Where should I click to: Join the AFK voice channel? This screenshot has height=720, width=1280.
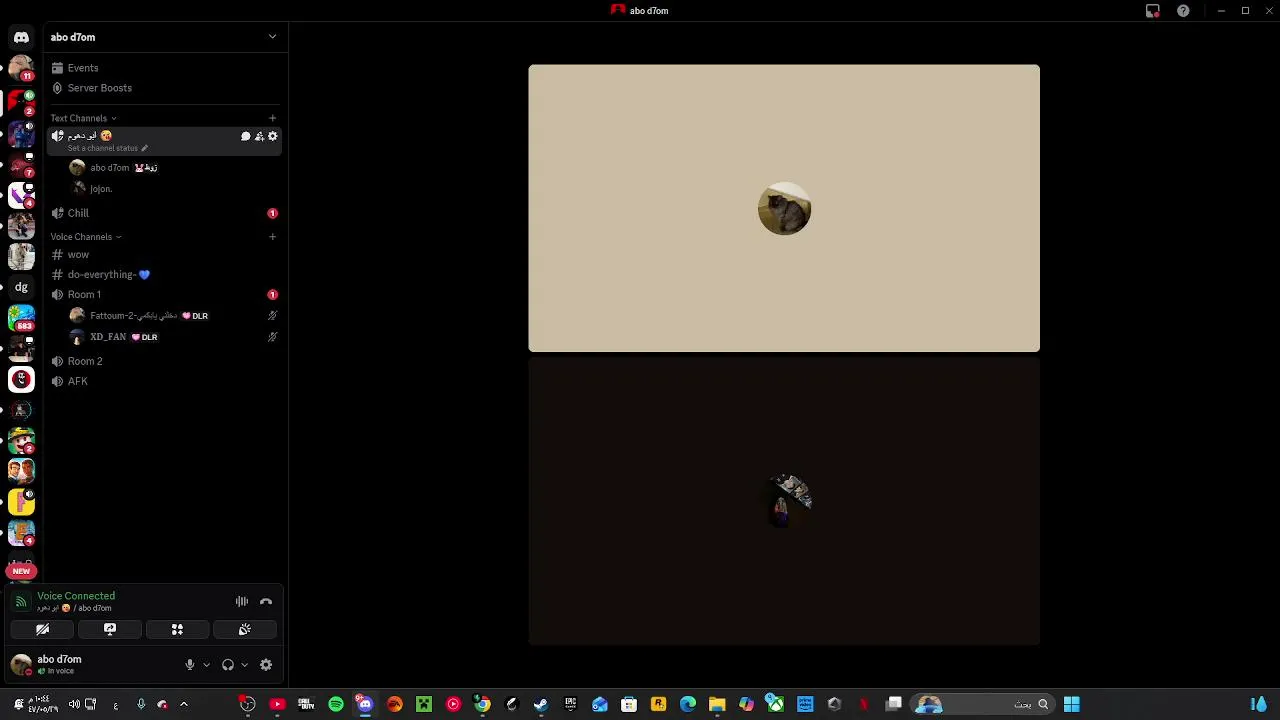(x=165, y=381)
